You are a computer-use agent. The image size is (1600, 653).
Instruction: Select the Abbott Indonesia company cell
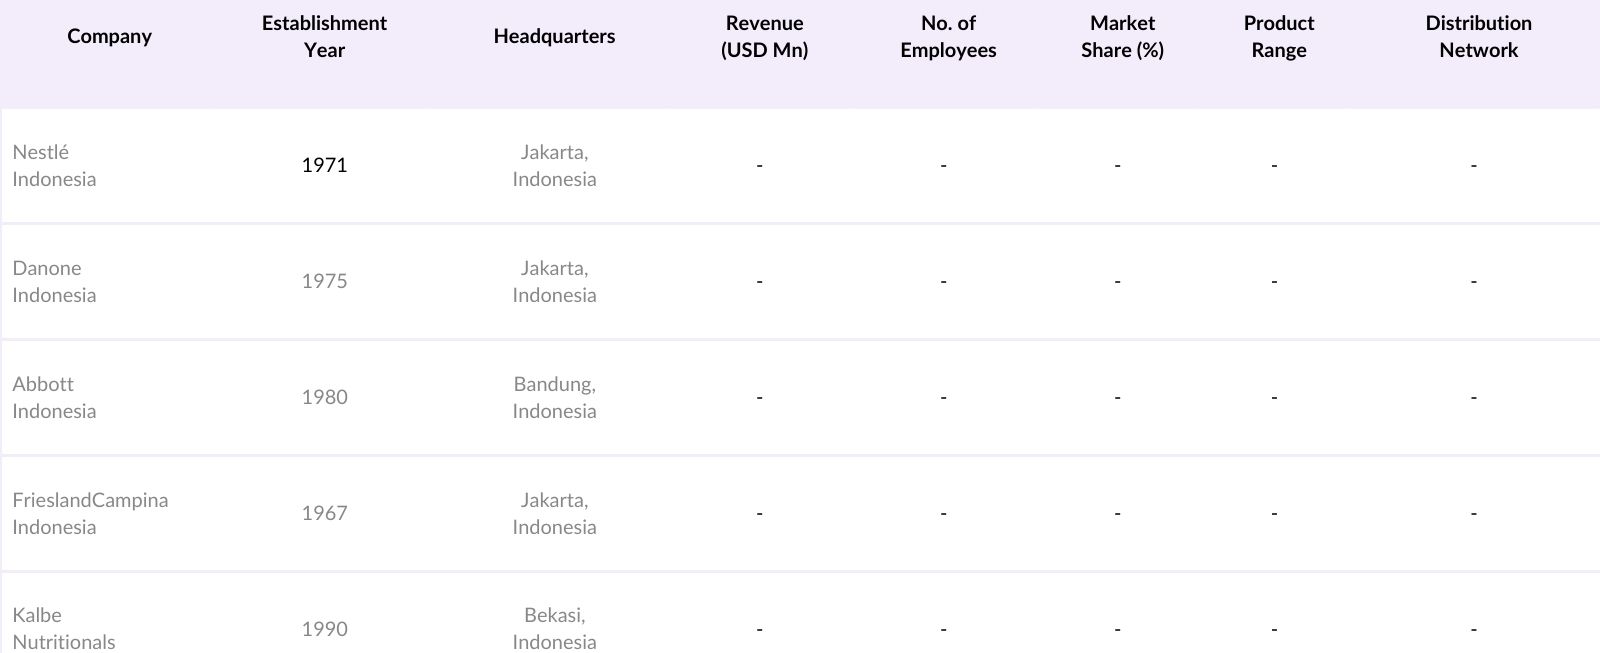(x=54, y=397)
